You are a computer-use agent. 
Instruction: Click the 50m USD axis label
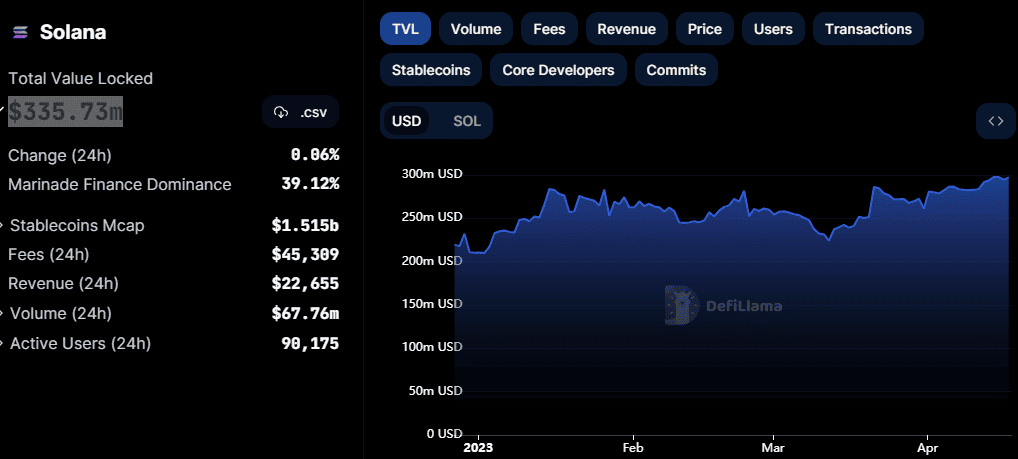point(436,391)
